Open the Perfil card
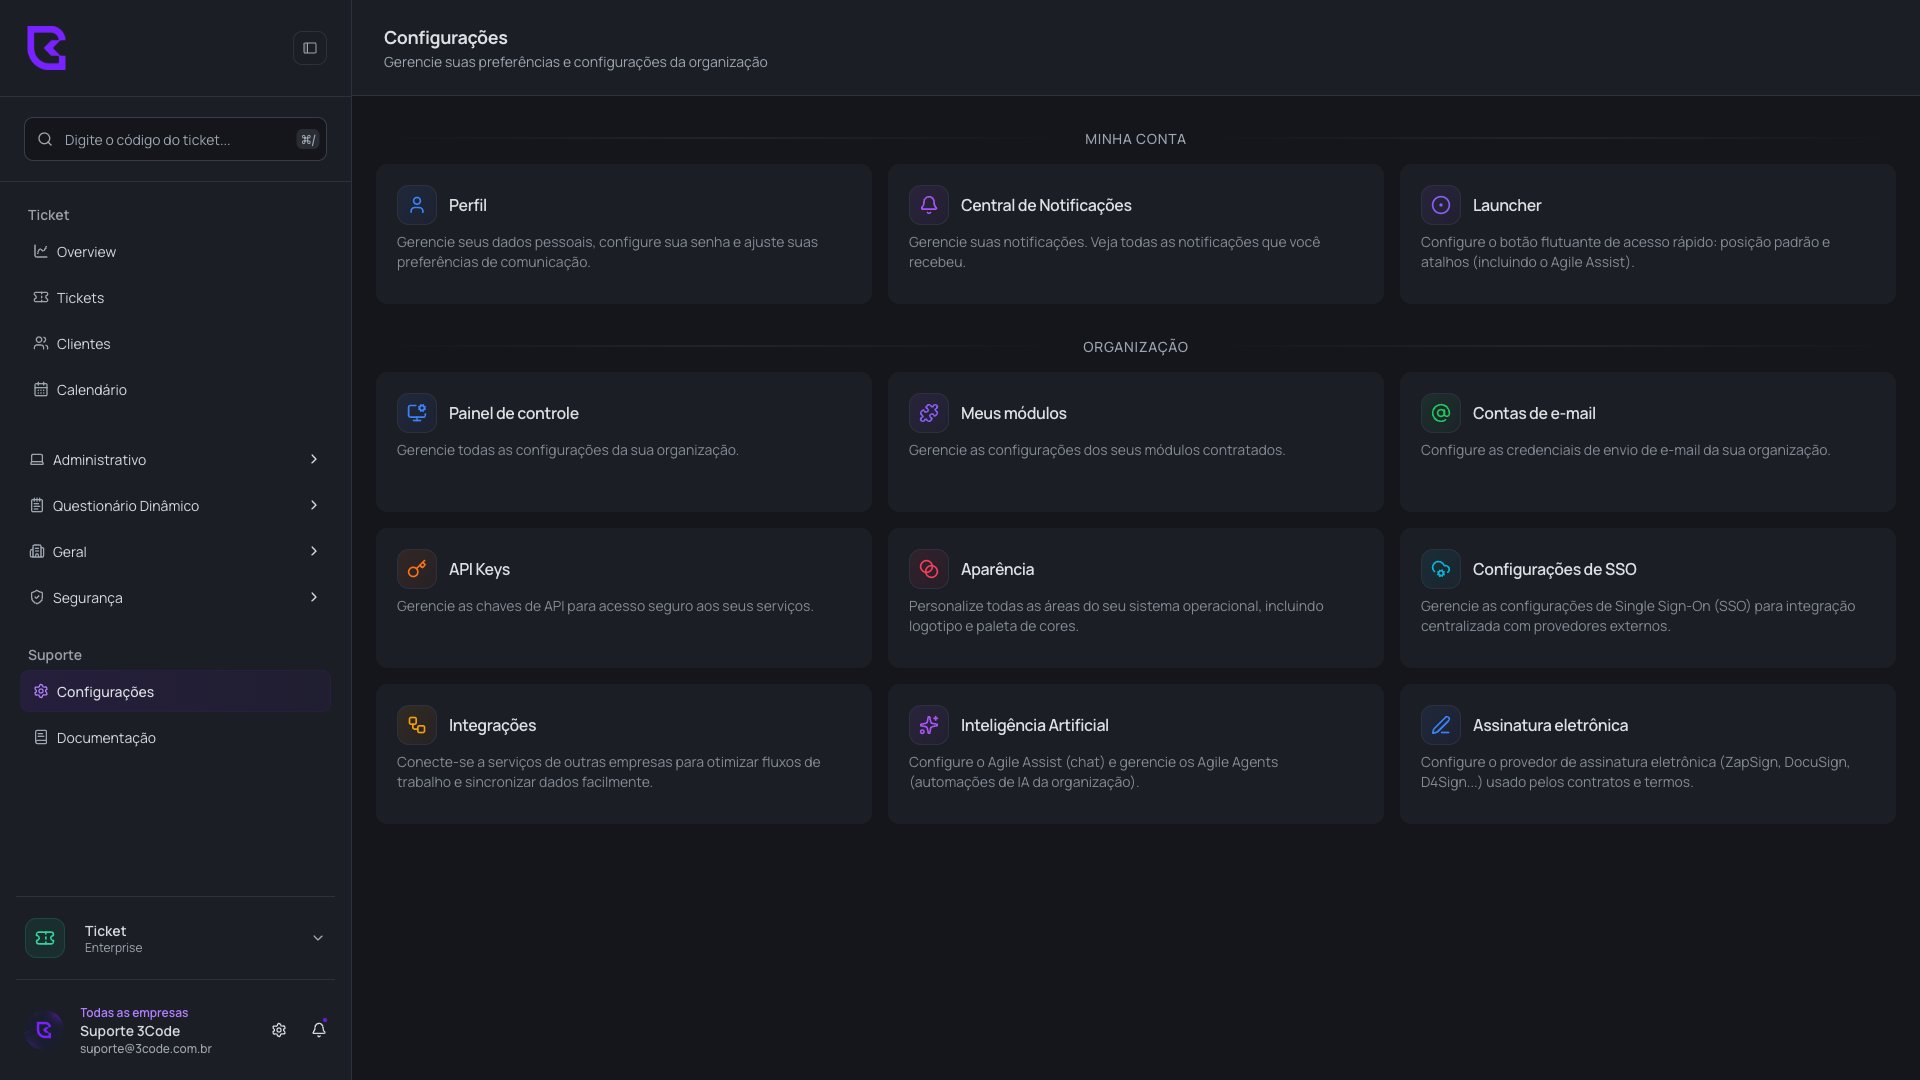This screenshot has width=1920, height=1080. pyautogui.click(x=624, y=234)
